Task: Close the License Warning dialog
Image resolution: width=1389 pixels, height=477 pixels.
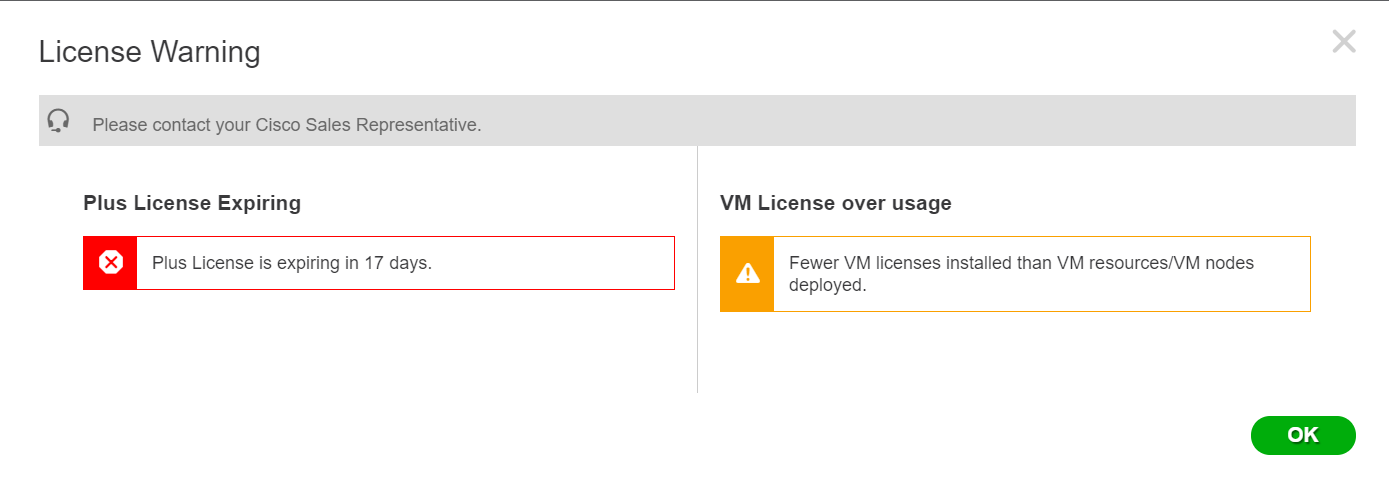Action: click(1344, 41)
